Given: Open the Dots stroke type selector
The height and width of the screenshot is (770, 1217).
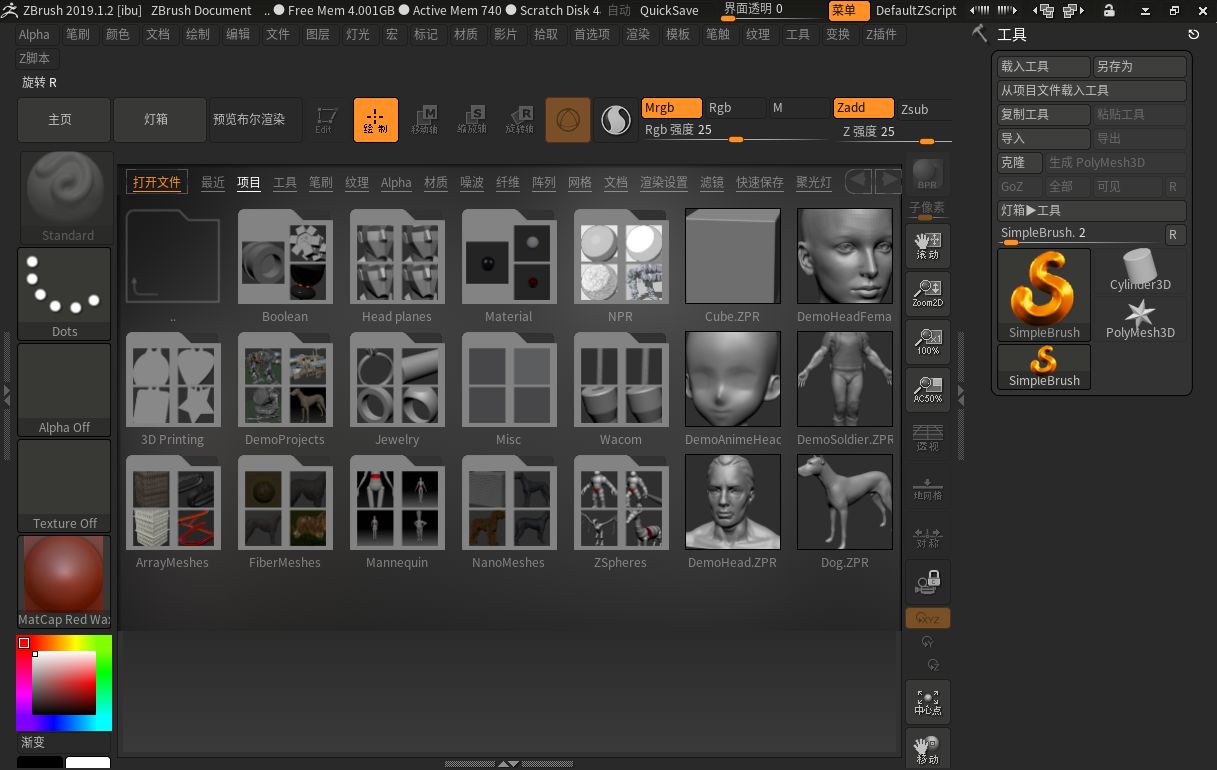Looking at the screenshot, I should [64, 293].
